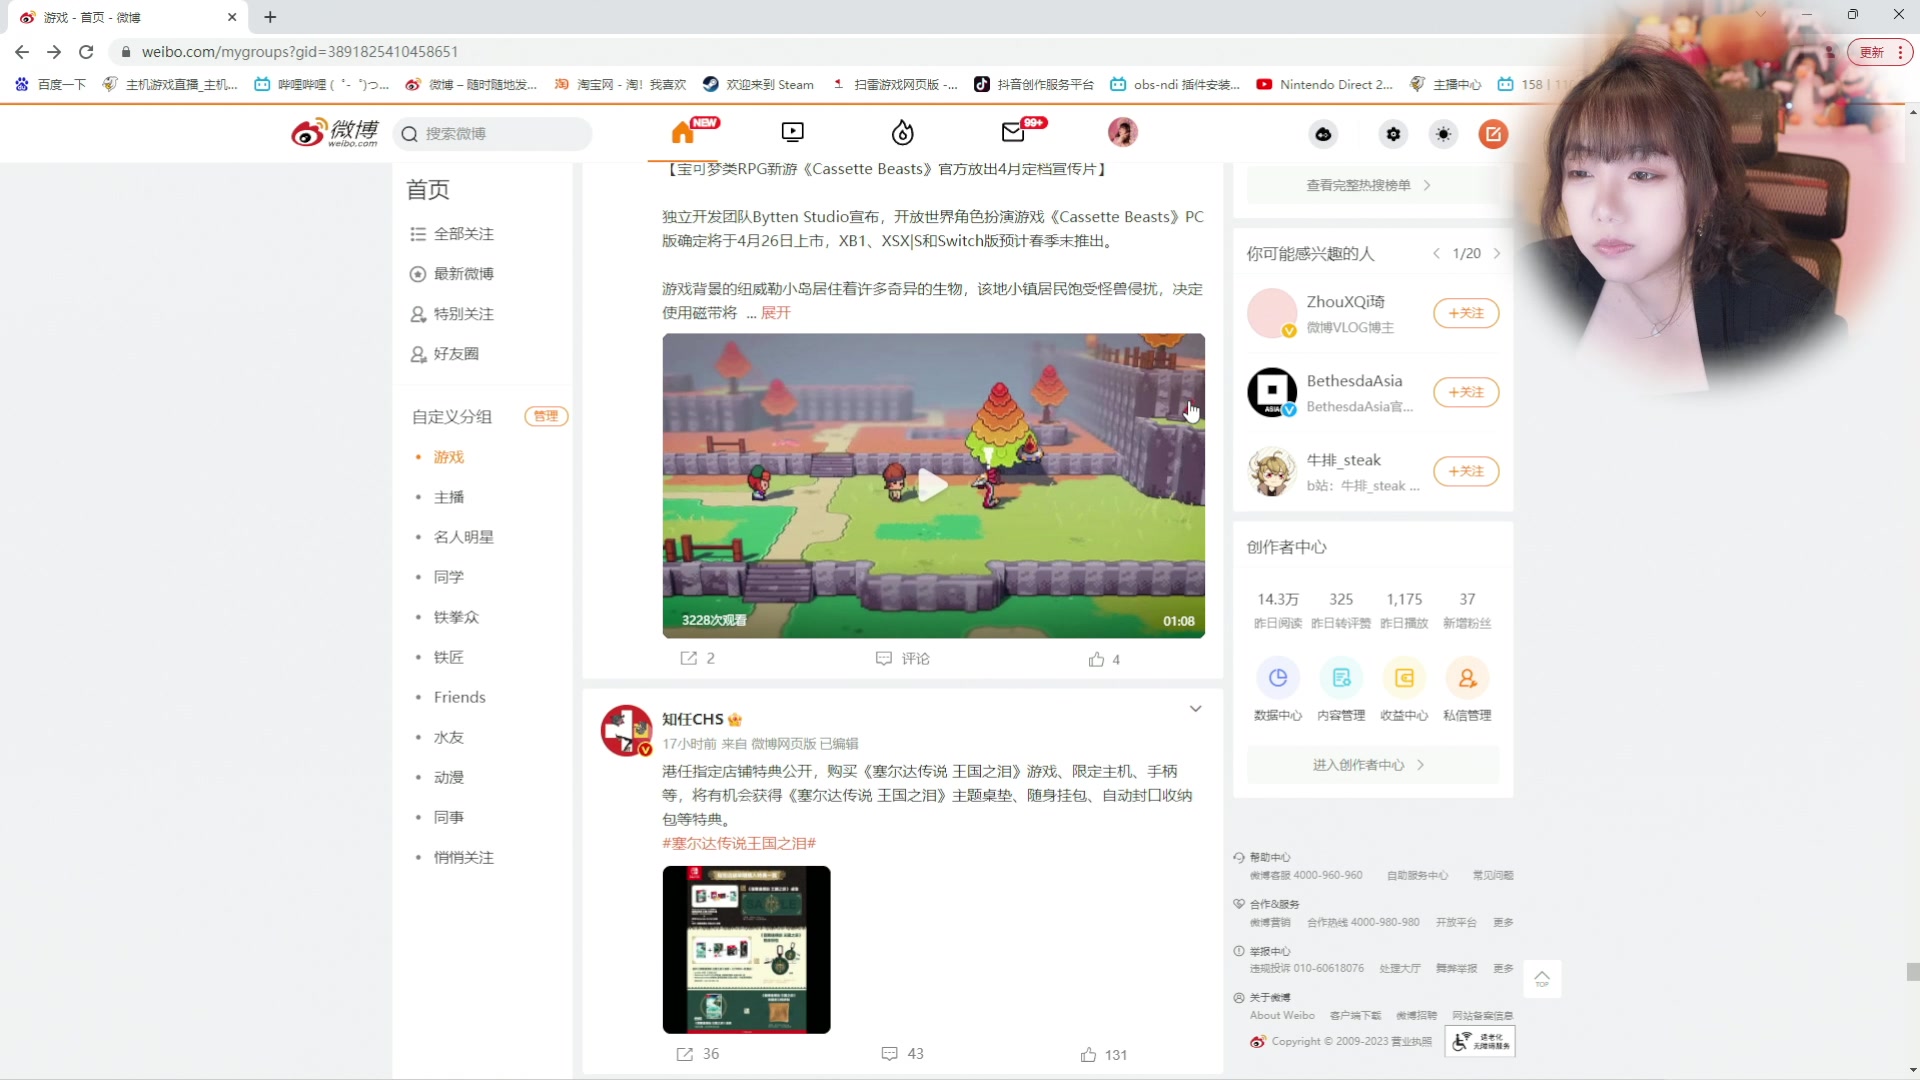Expand the Cassette Beasts post text with 展开

pos(776,313)
